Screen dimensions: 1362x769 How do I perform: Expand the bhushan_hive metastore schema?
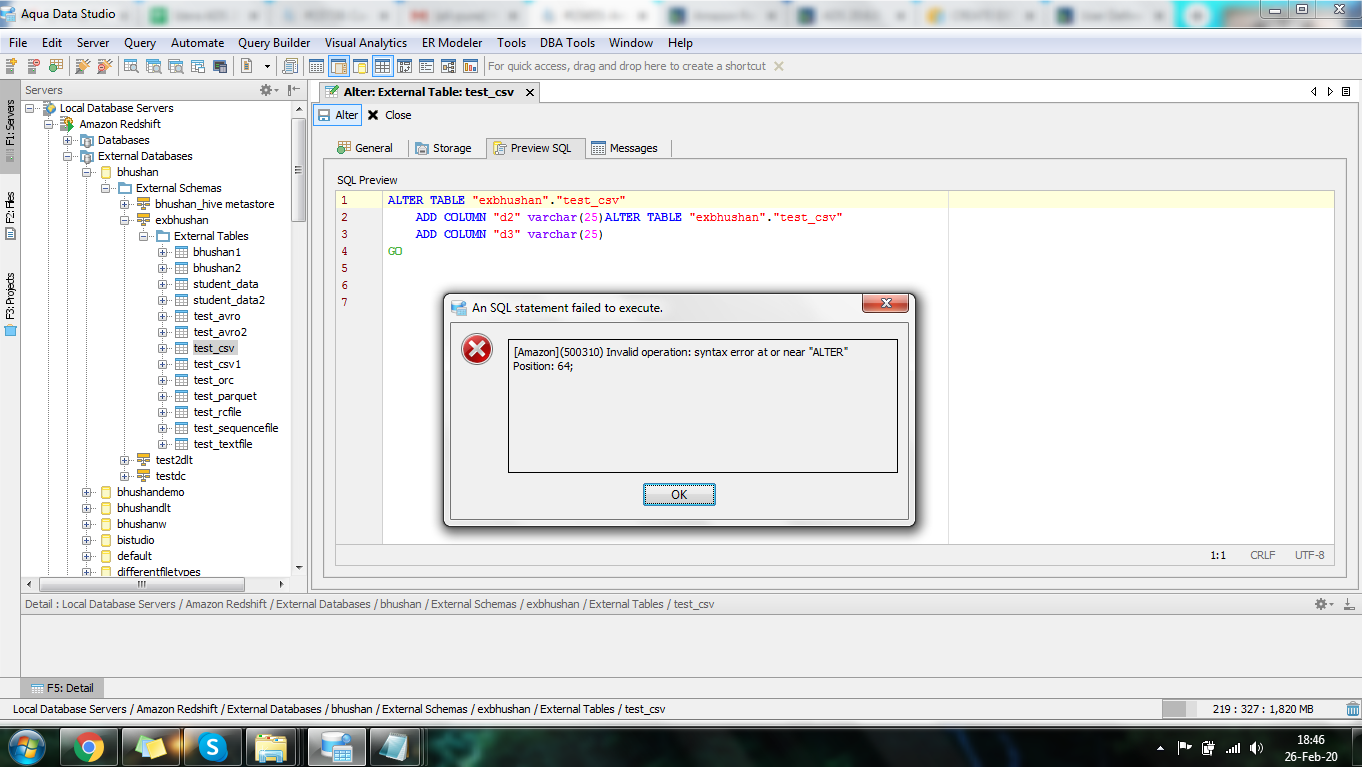pyautogui.click(x=125, y=204)
